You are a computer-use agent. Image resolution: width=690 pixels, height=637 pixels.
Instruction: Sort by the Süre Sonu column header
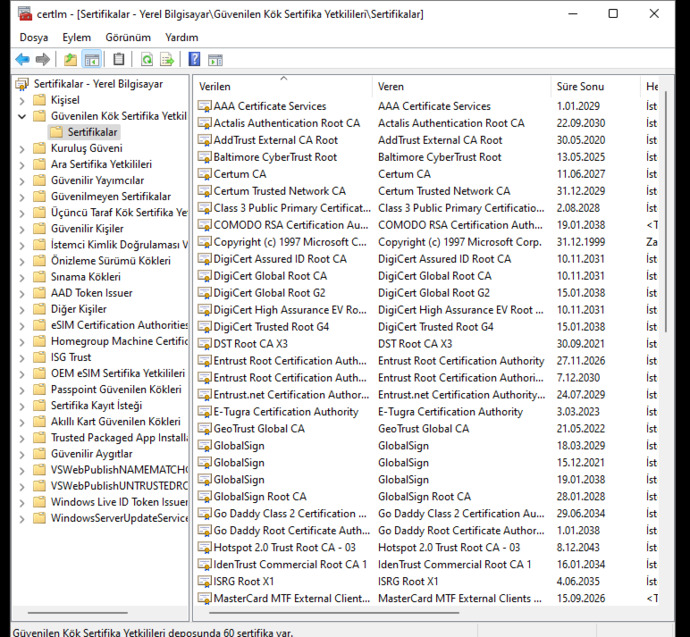point(596,86)
